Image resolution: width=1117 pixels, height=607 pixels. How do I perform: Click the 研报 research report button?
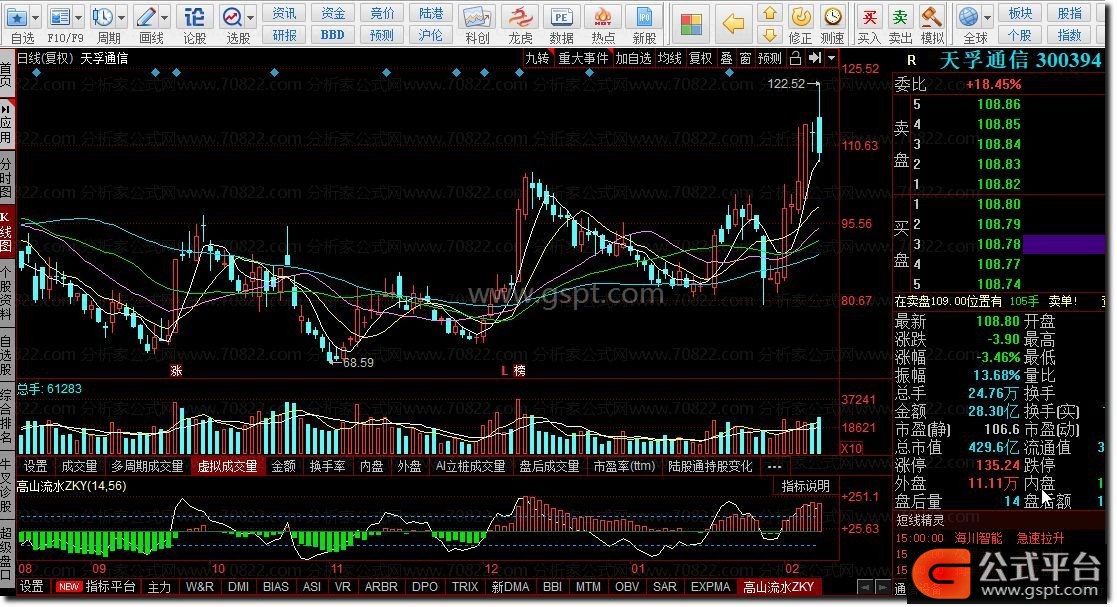[x=284, y=34]
